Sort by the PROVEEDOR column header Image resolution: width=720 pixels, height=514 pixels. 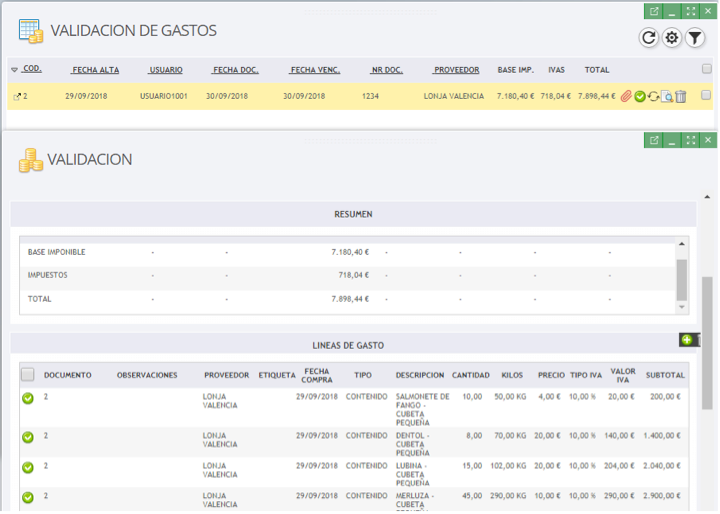(456, 70)
